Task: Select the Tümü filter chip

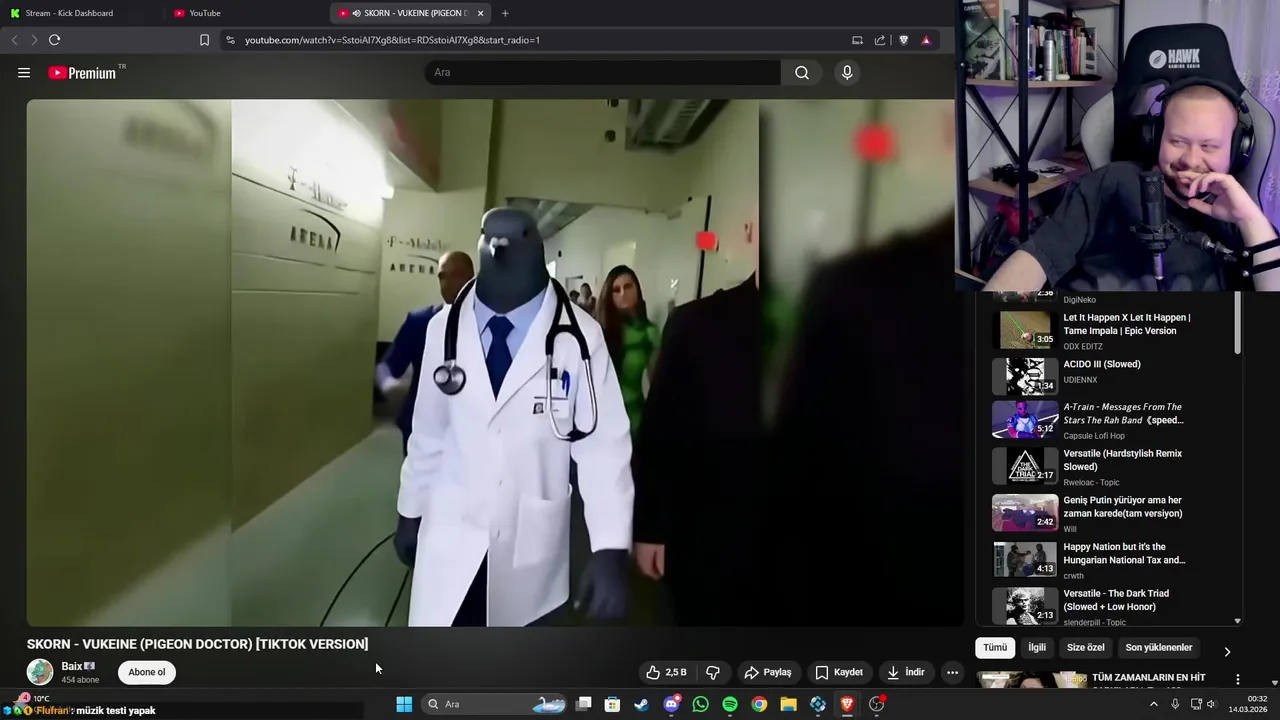Action: [x=995, y=647]
